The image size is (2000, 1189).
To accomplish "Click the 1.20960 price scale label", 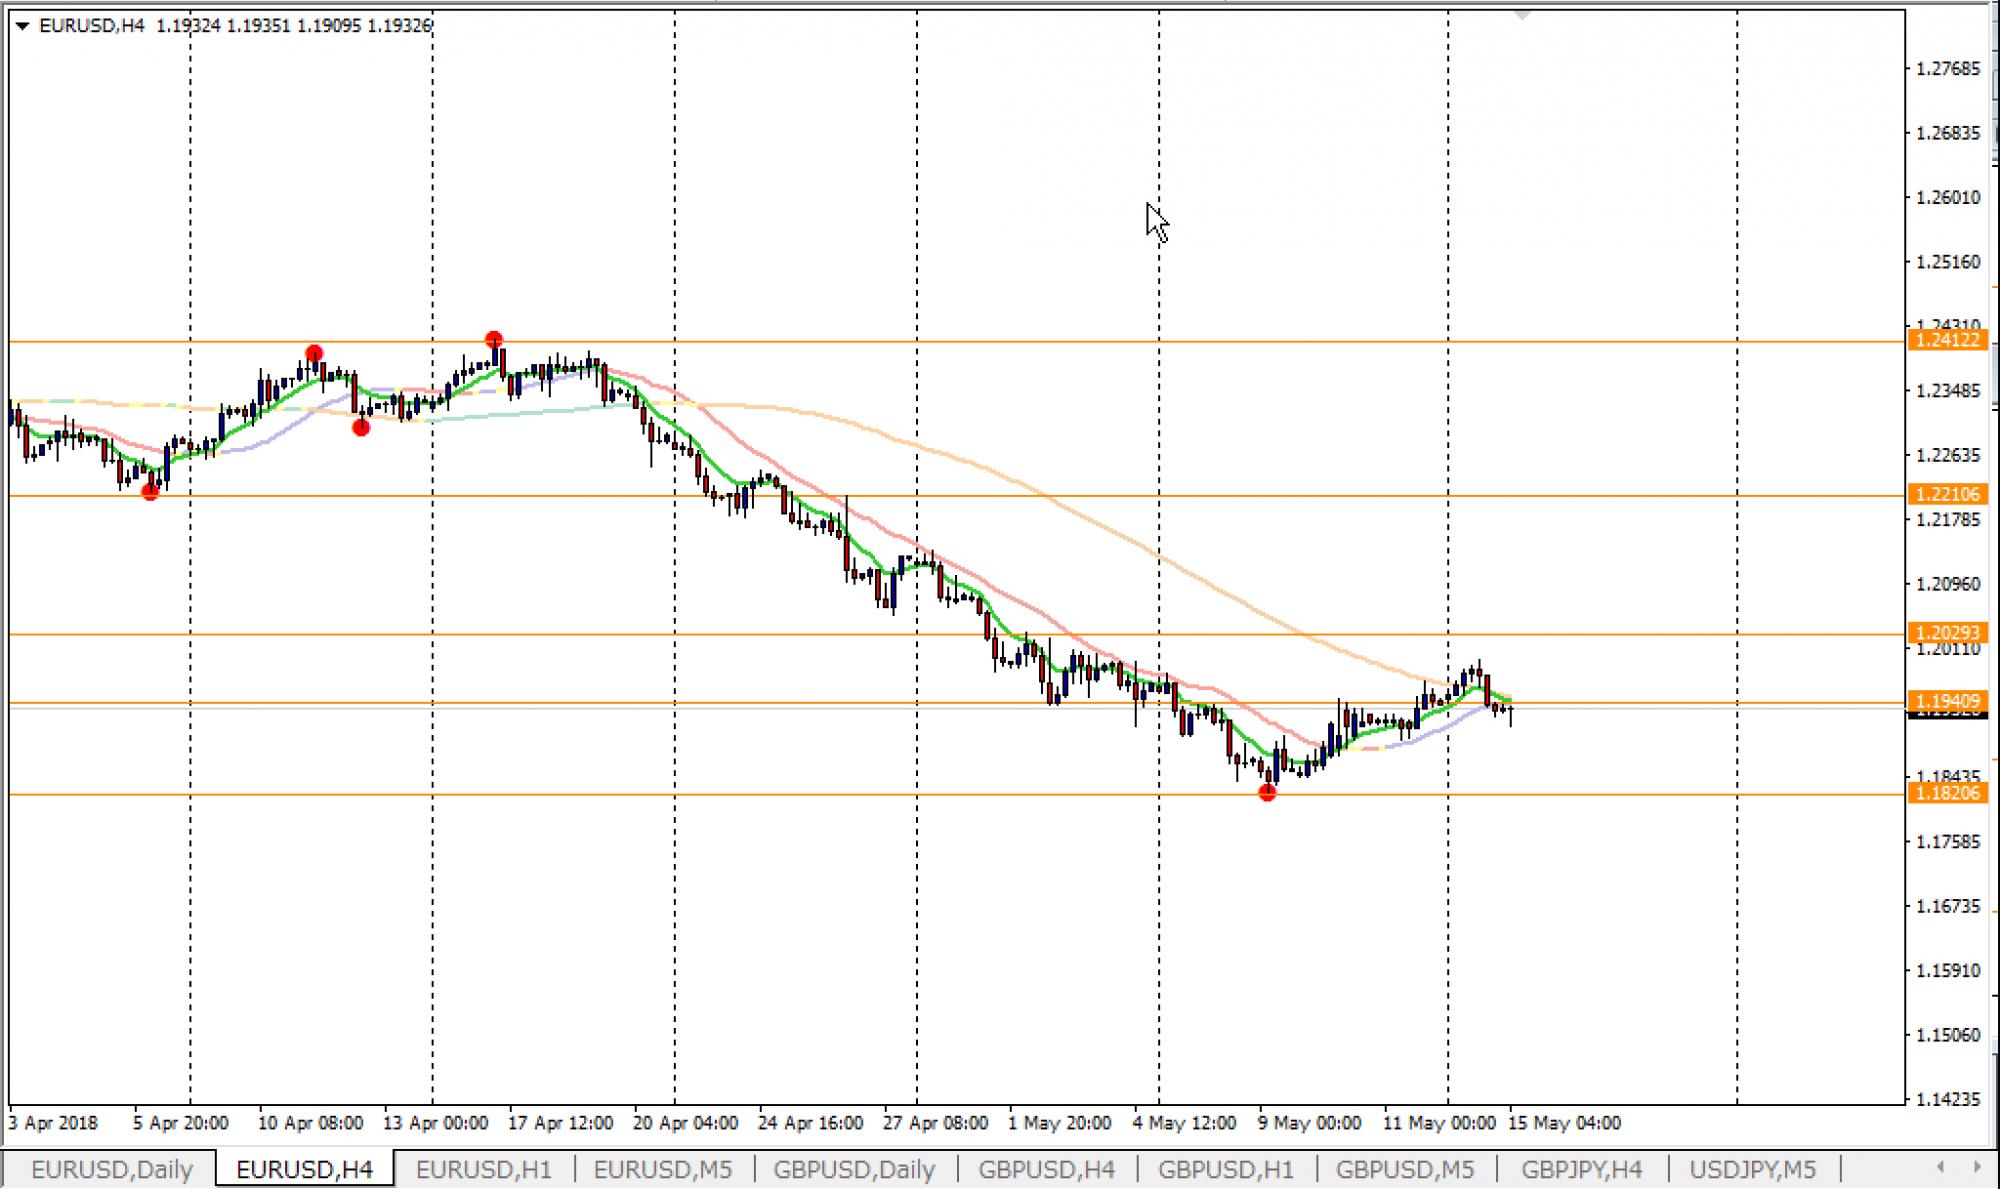I will tap(1948, 584).
